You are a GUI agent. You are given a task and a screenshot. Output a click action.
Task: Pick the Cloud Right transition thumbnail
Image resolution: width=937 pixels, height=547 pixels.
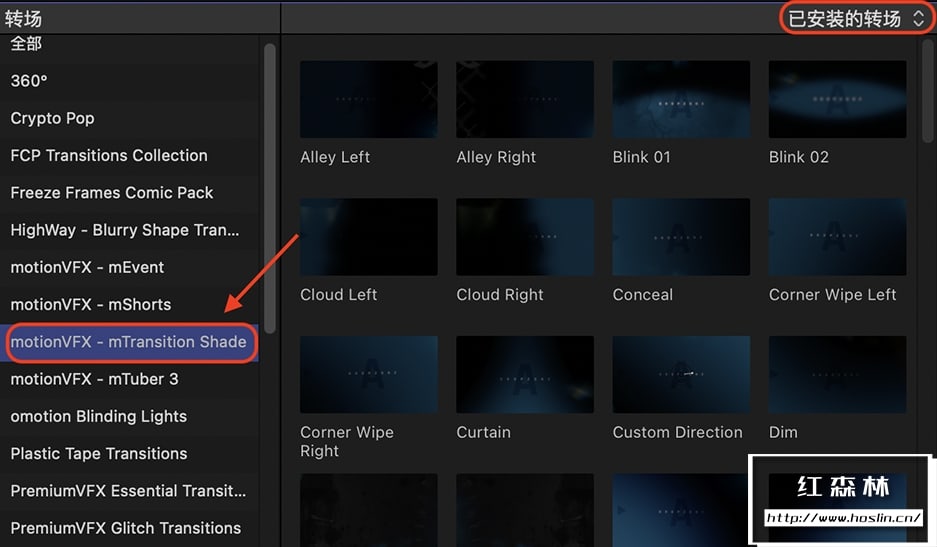coord(525,237)
